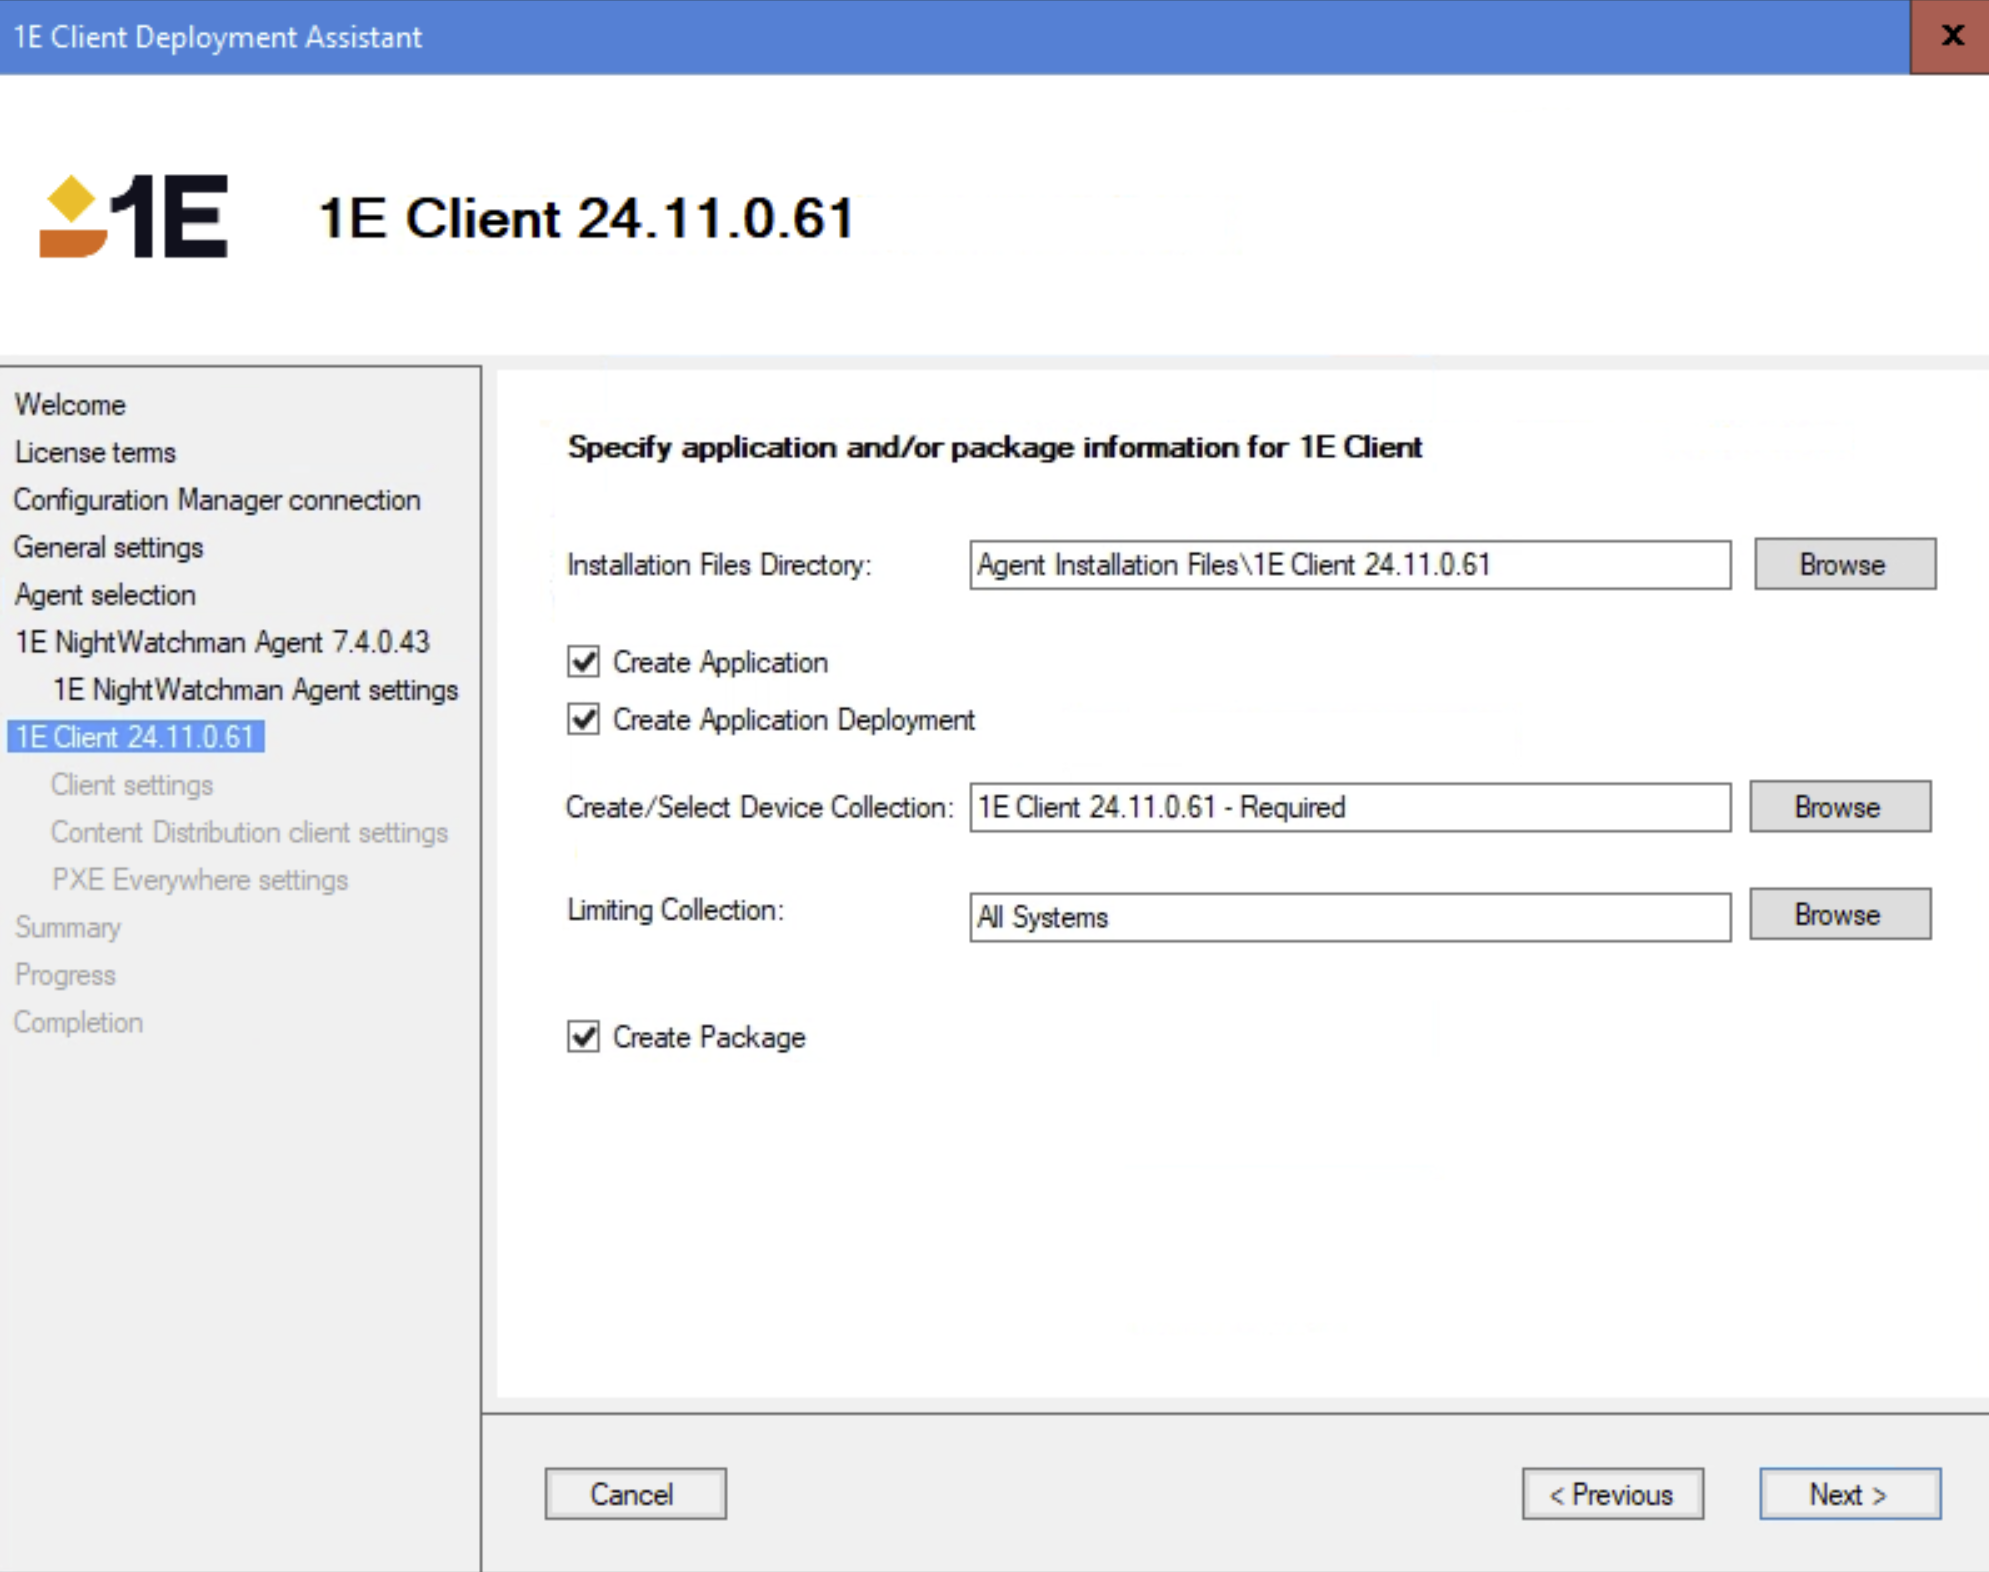Select the Completion step
The image size is (1989, 1572).
(x=78, y=1022)
